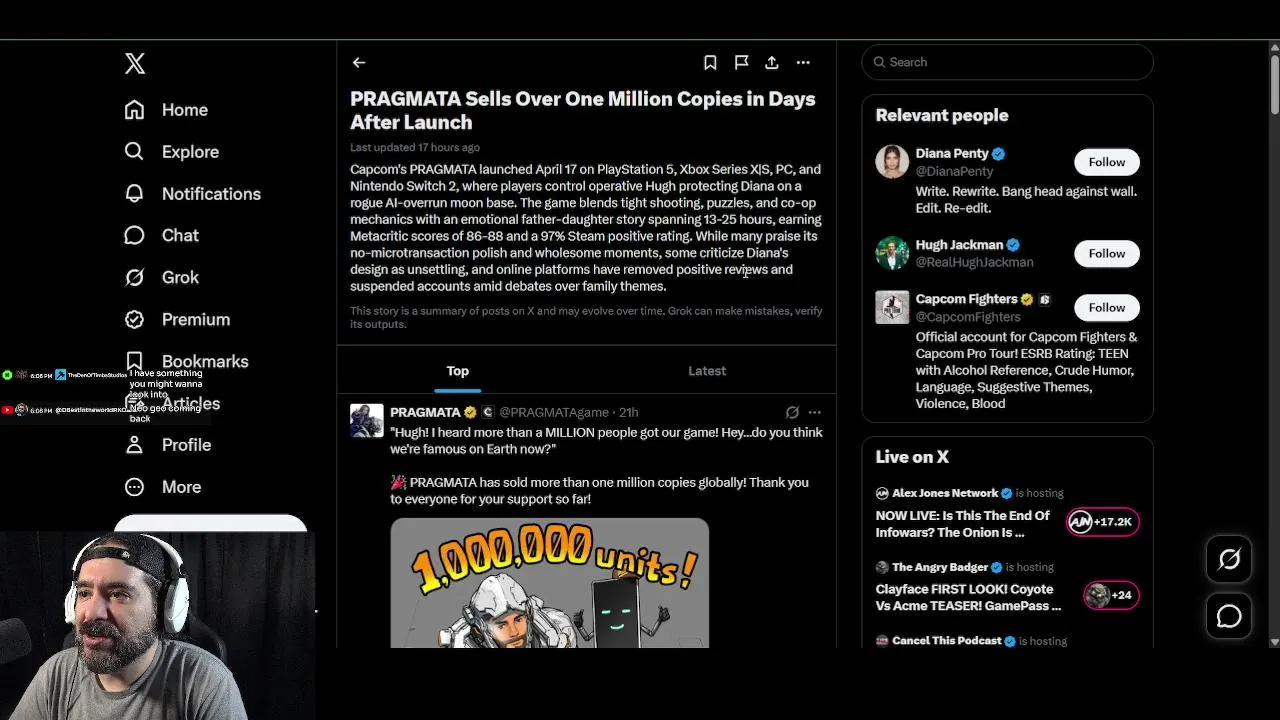Image resolution: width=1280 pixels, height=720 pixels.
Task: Click the 'Relevant people' heading
Action: click(x=942, y=116)
